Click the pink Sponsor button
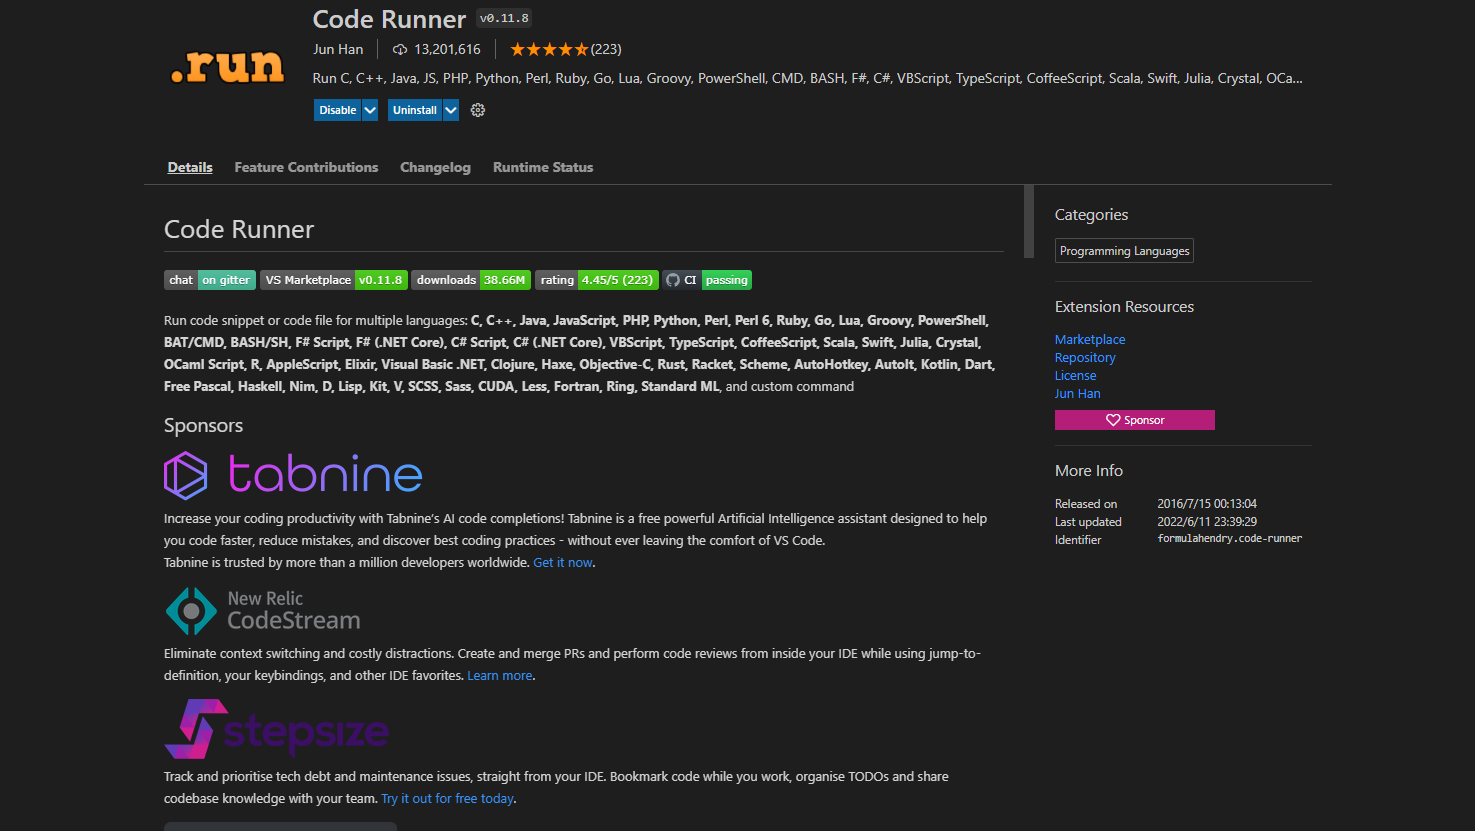The width and height of the screenshot is (1475, 831). point(1135,420)
